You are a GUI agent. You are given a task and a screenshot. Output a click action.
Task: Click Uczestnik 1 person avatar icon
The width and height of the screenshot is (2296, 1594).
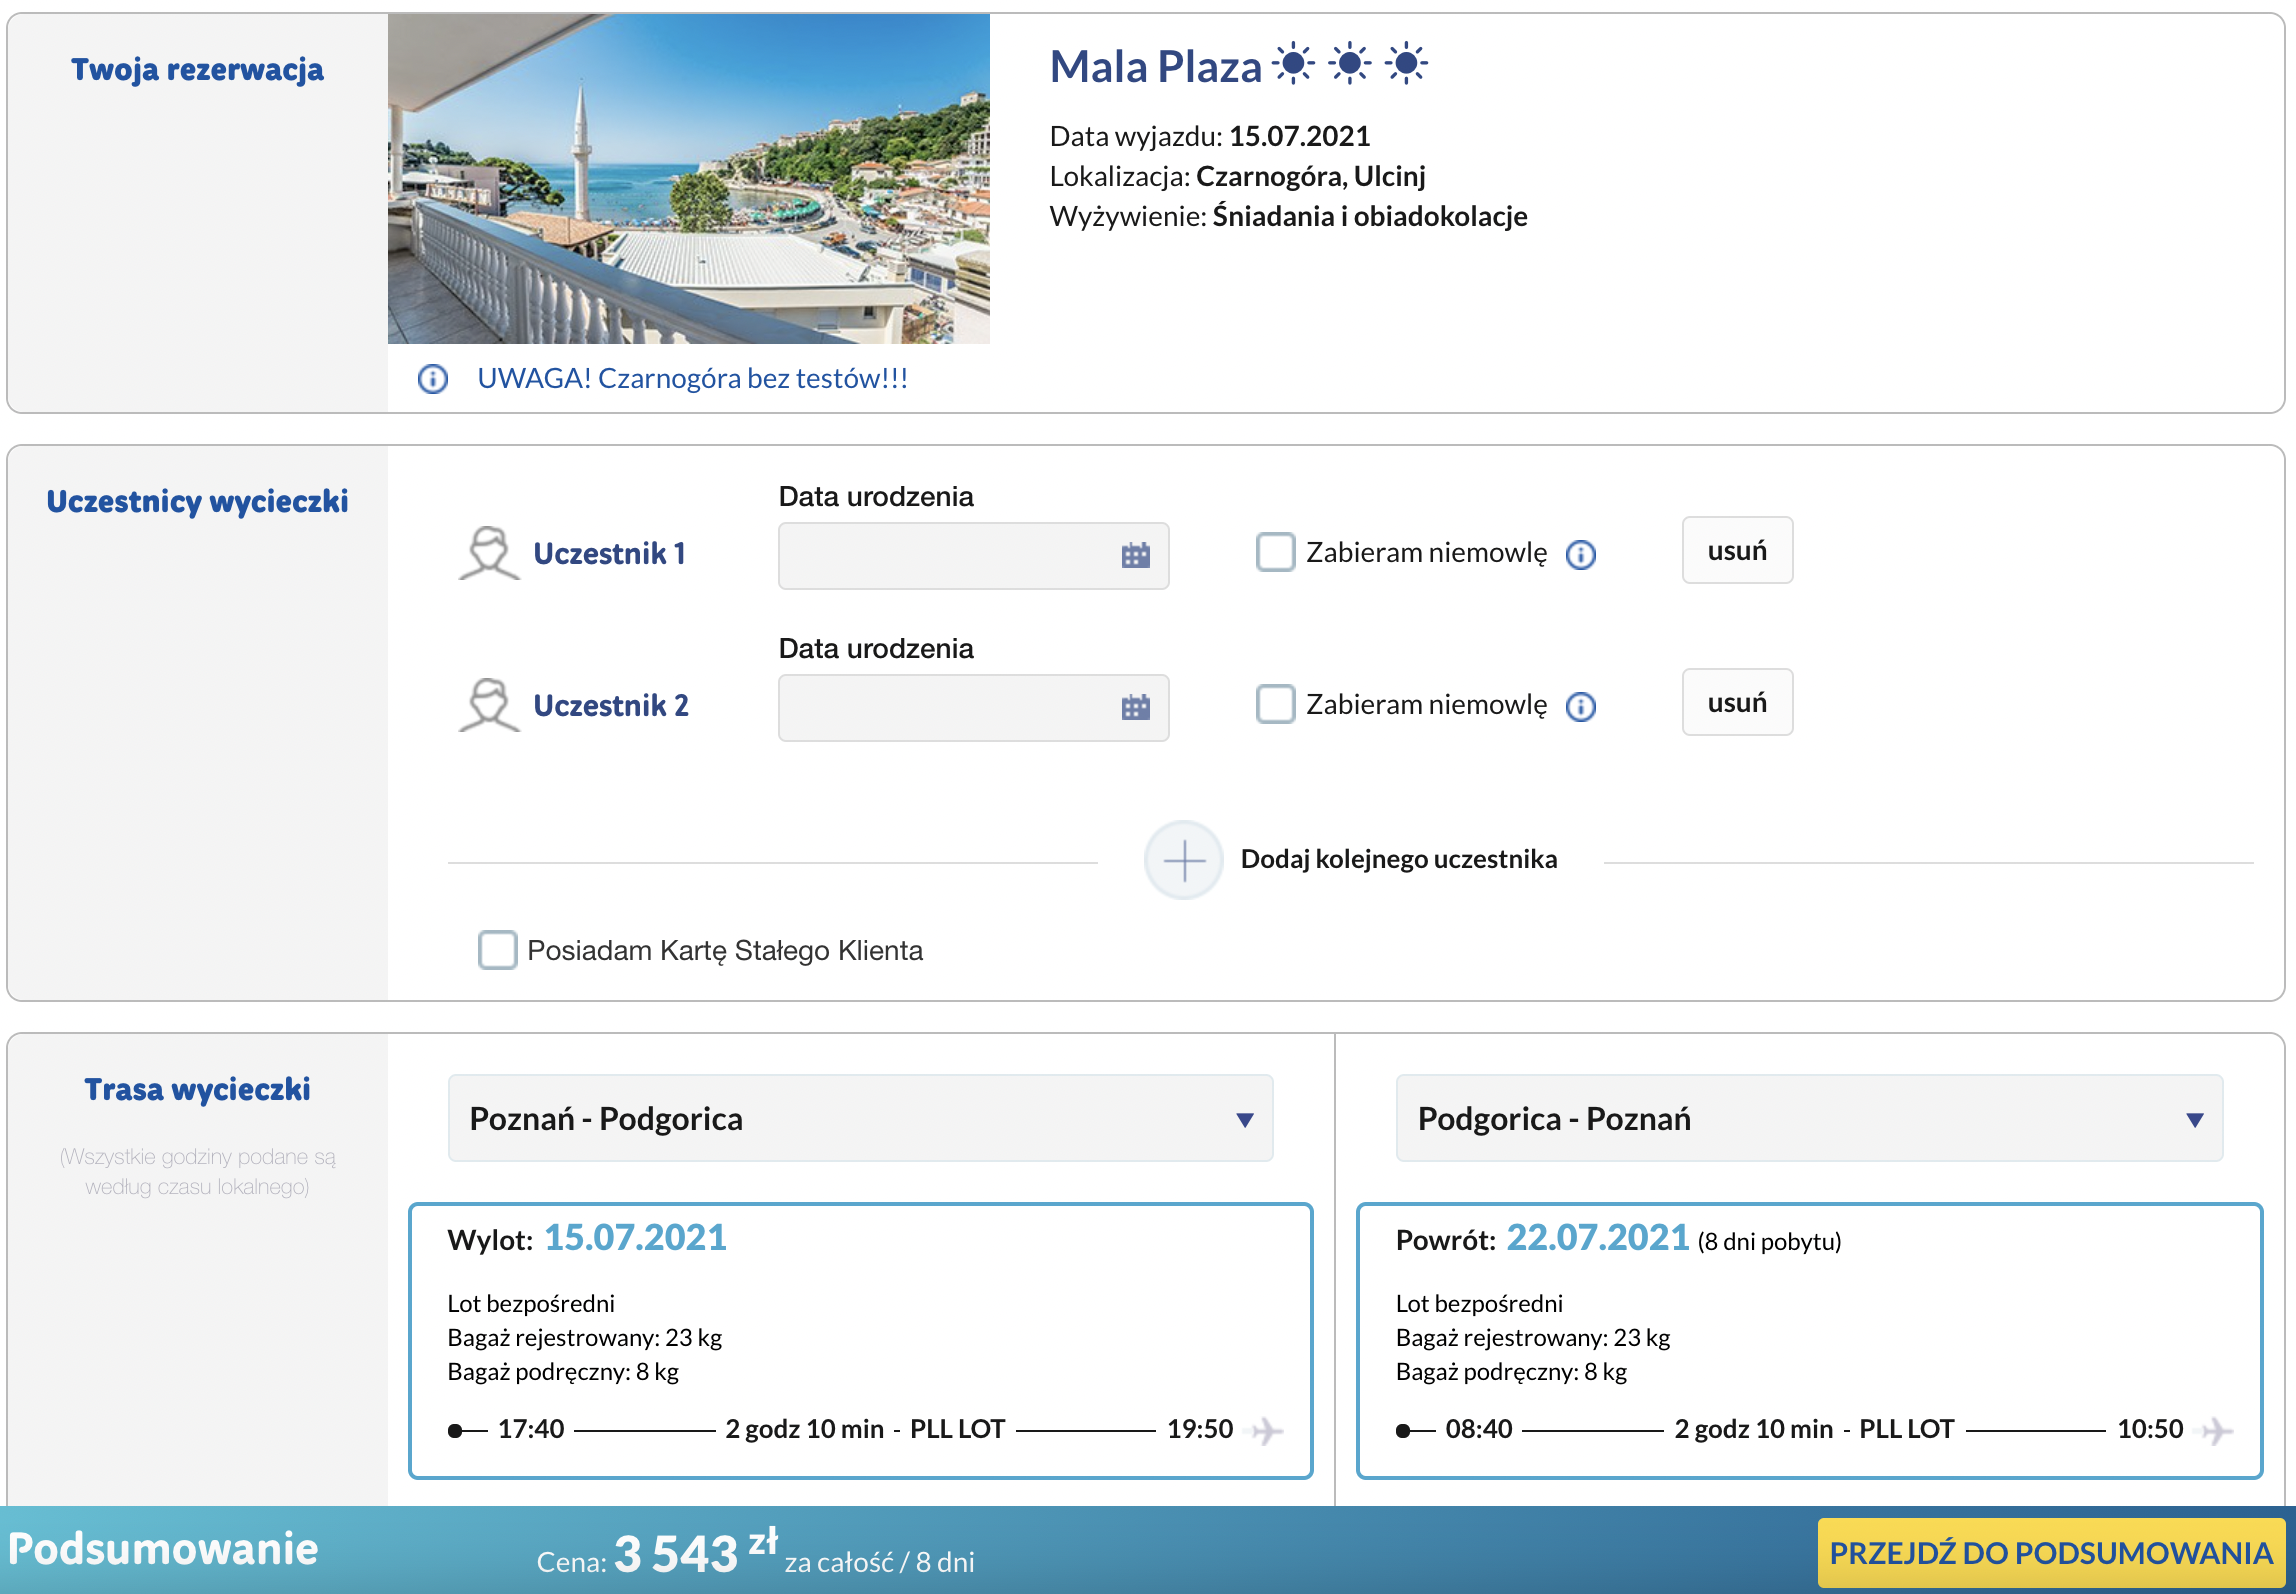point(489,553)
